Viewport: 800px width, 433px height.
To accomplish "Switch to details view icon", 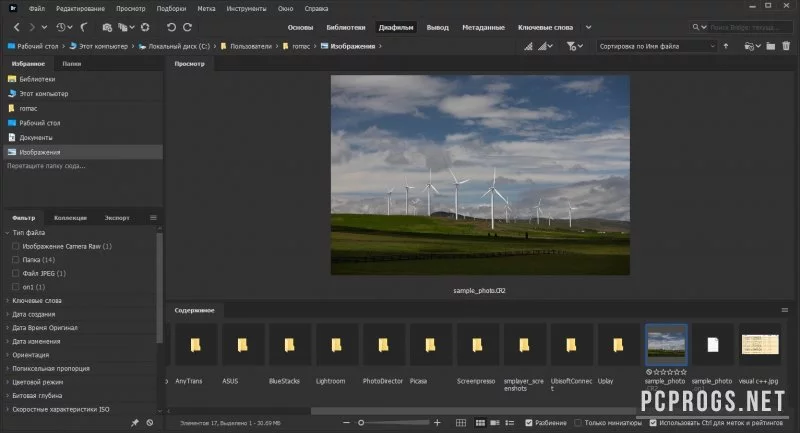I will click(494, 423).
